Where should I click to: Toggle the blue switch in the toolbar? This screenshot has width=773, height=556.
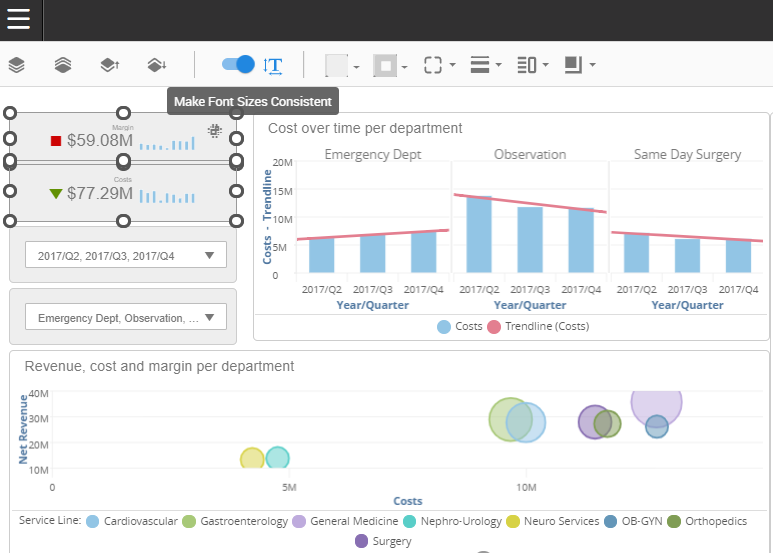(238, 64)
